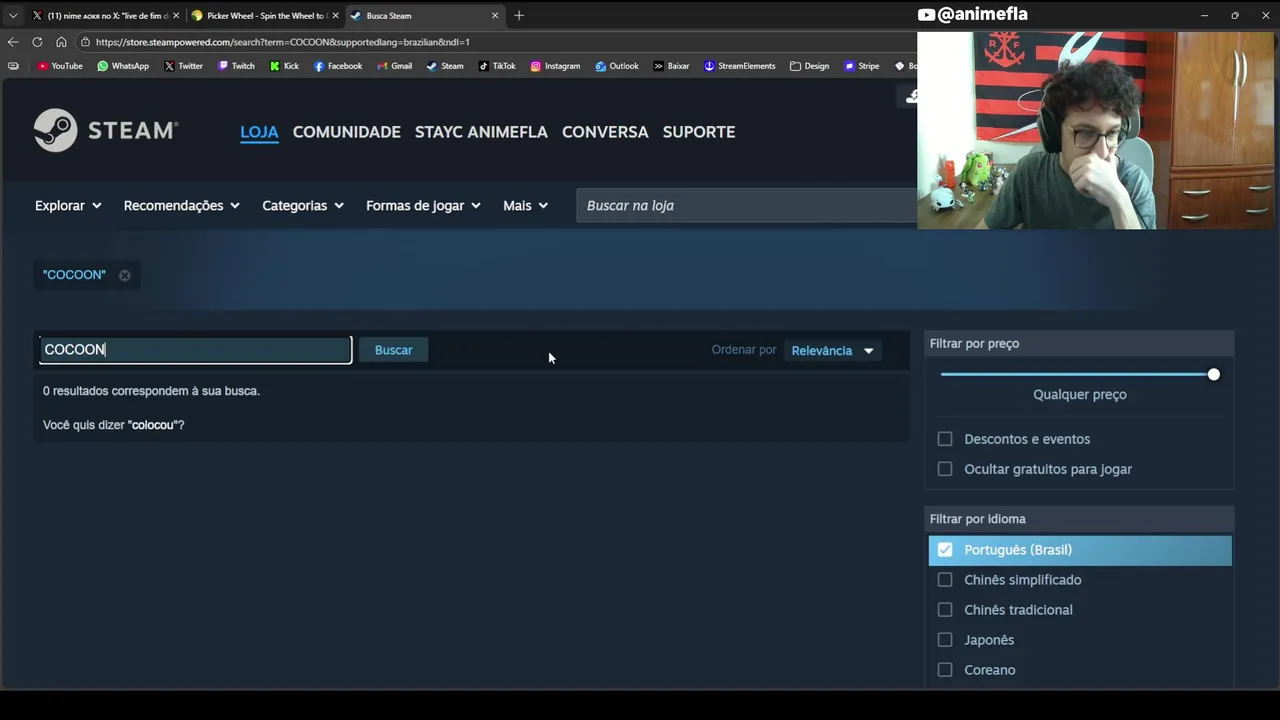This screenshot has height=720, width=1280.
Task: Open the WhatsApp bookmark
Action: [x=123, y=66]
